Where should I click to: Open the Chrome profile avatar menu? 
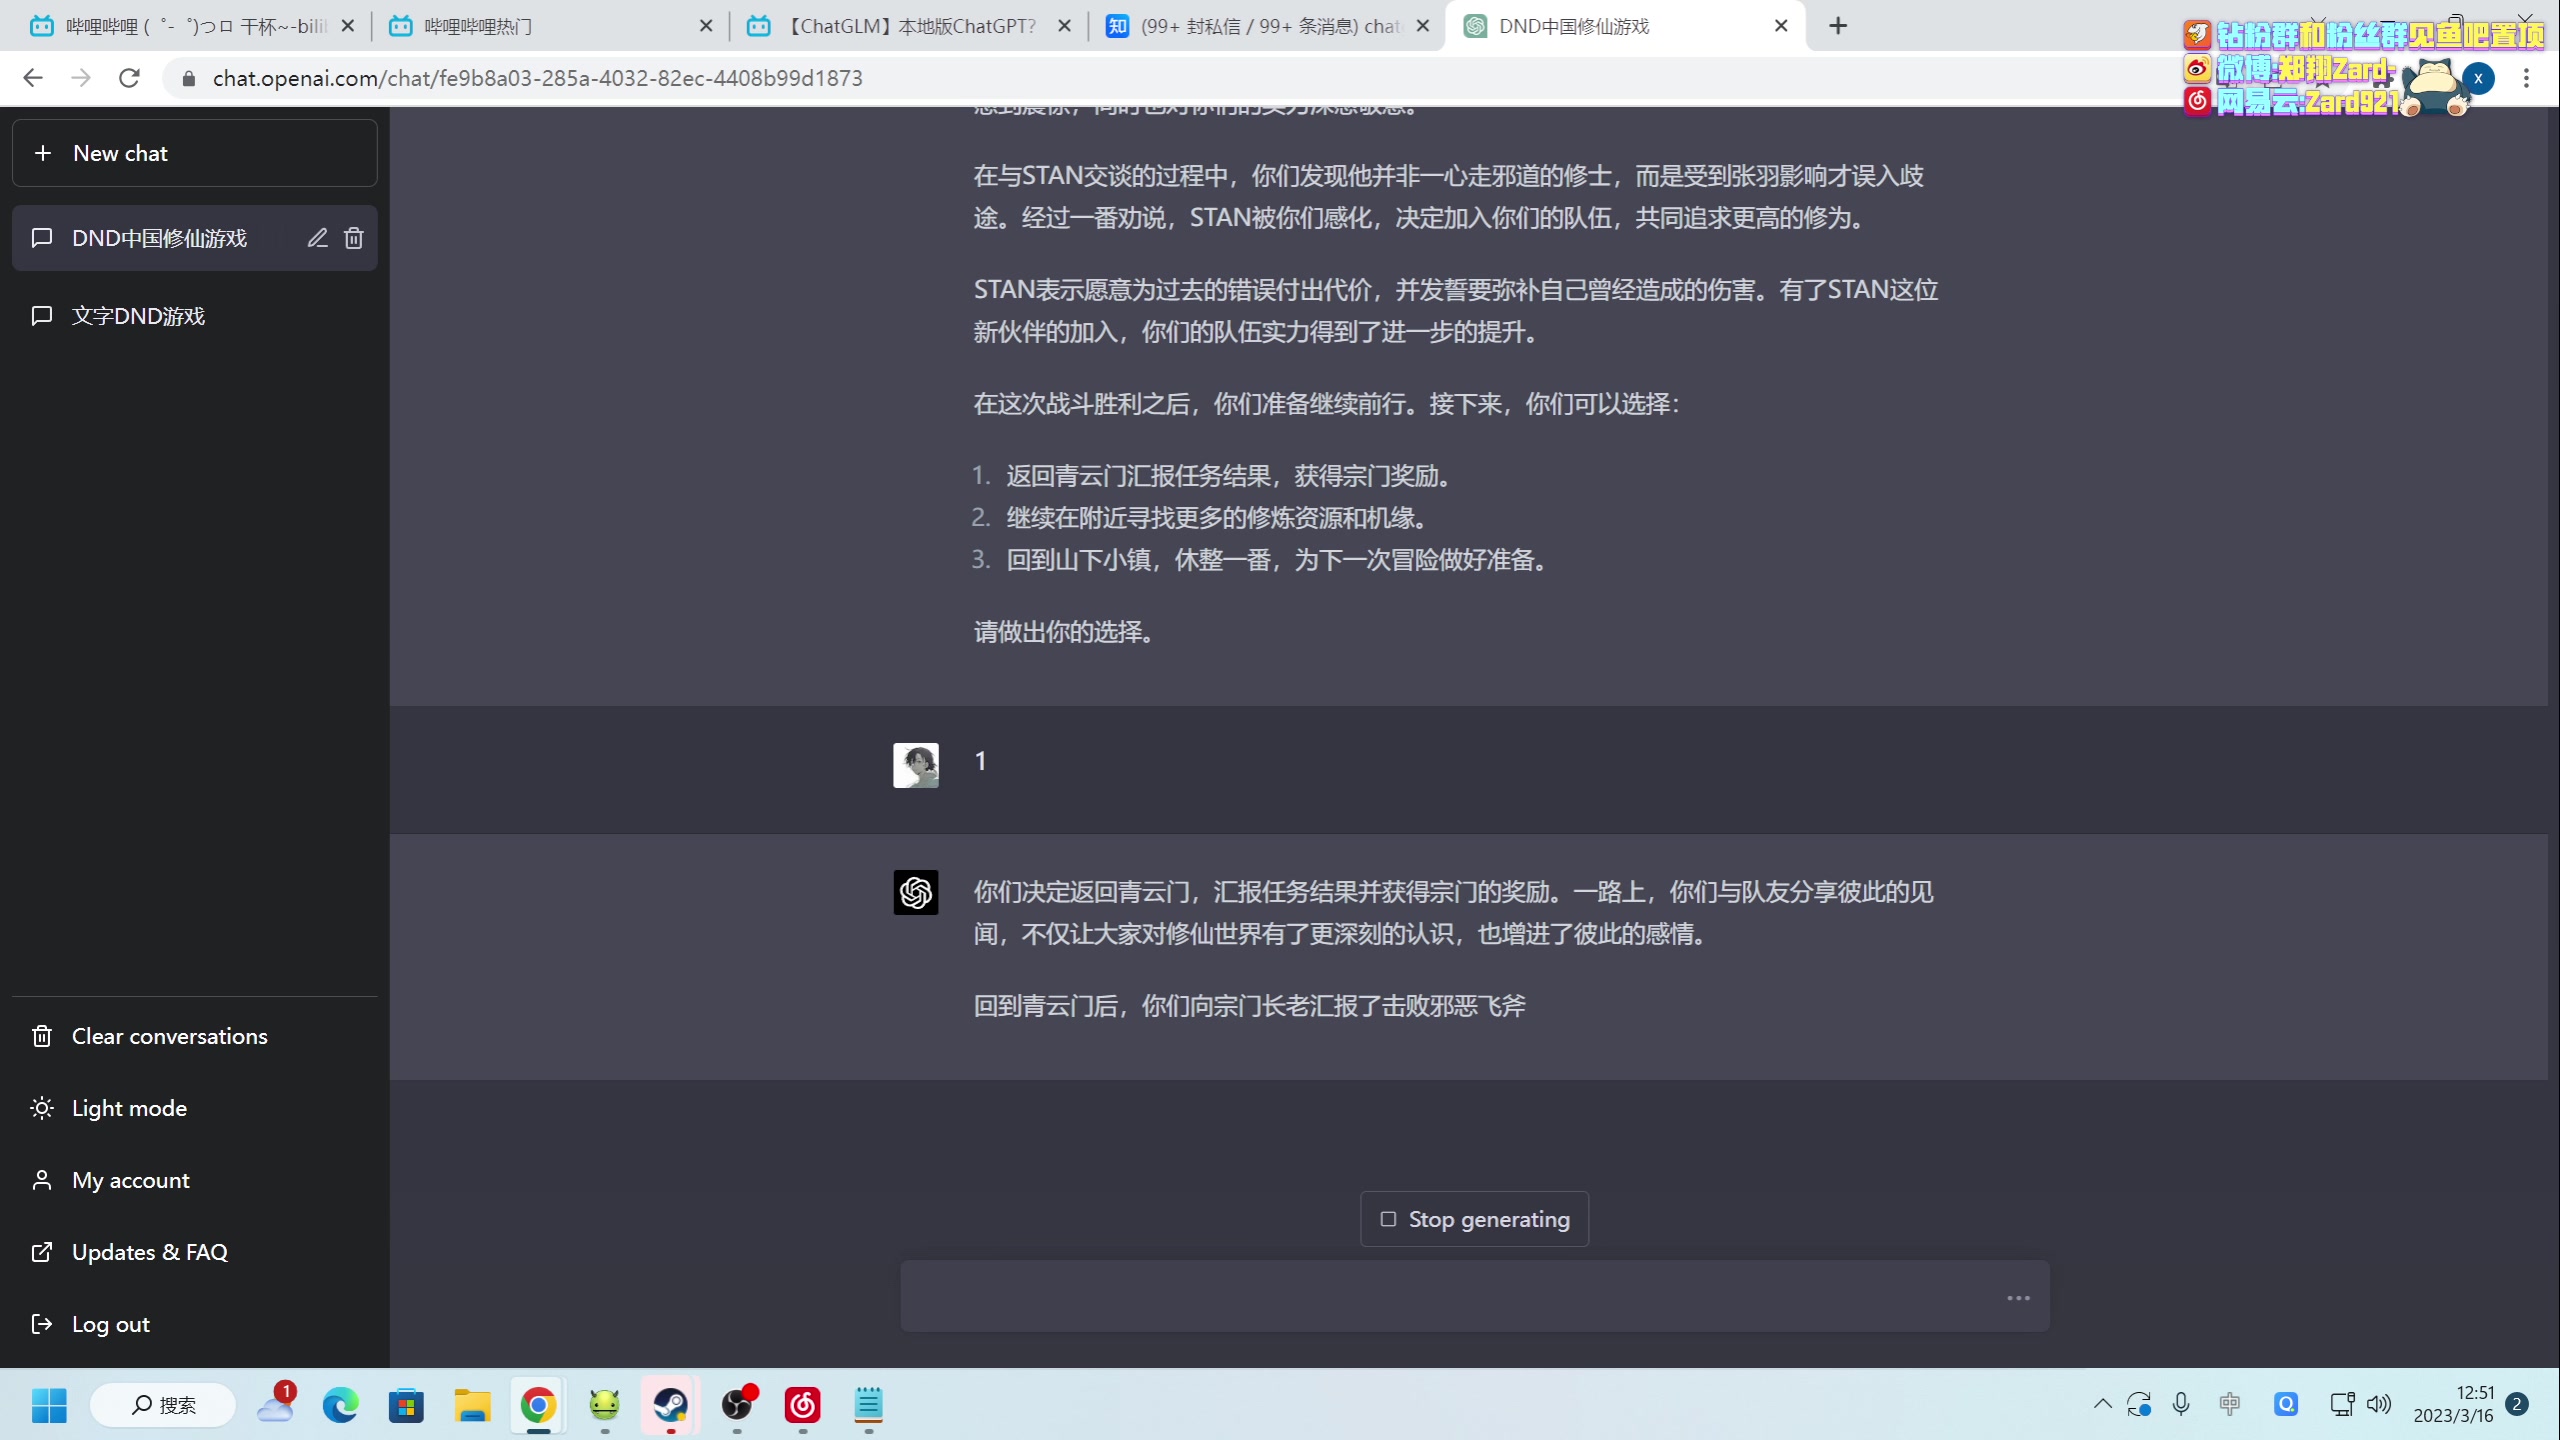tap(2478, 78)
